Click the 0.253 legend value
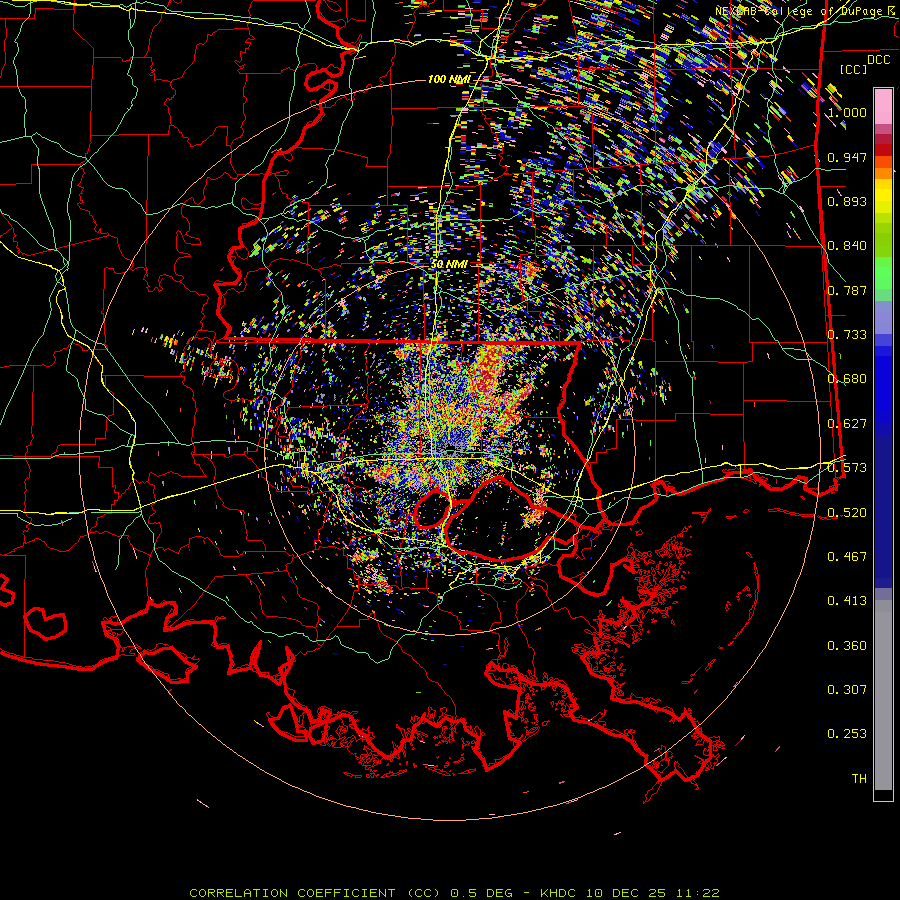The width and height of the screenshot is (900, 900). pos(847,734)
